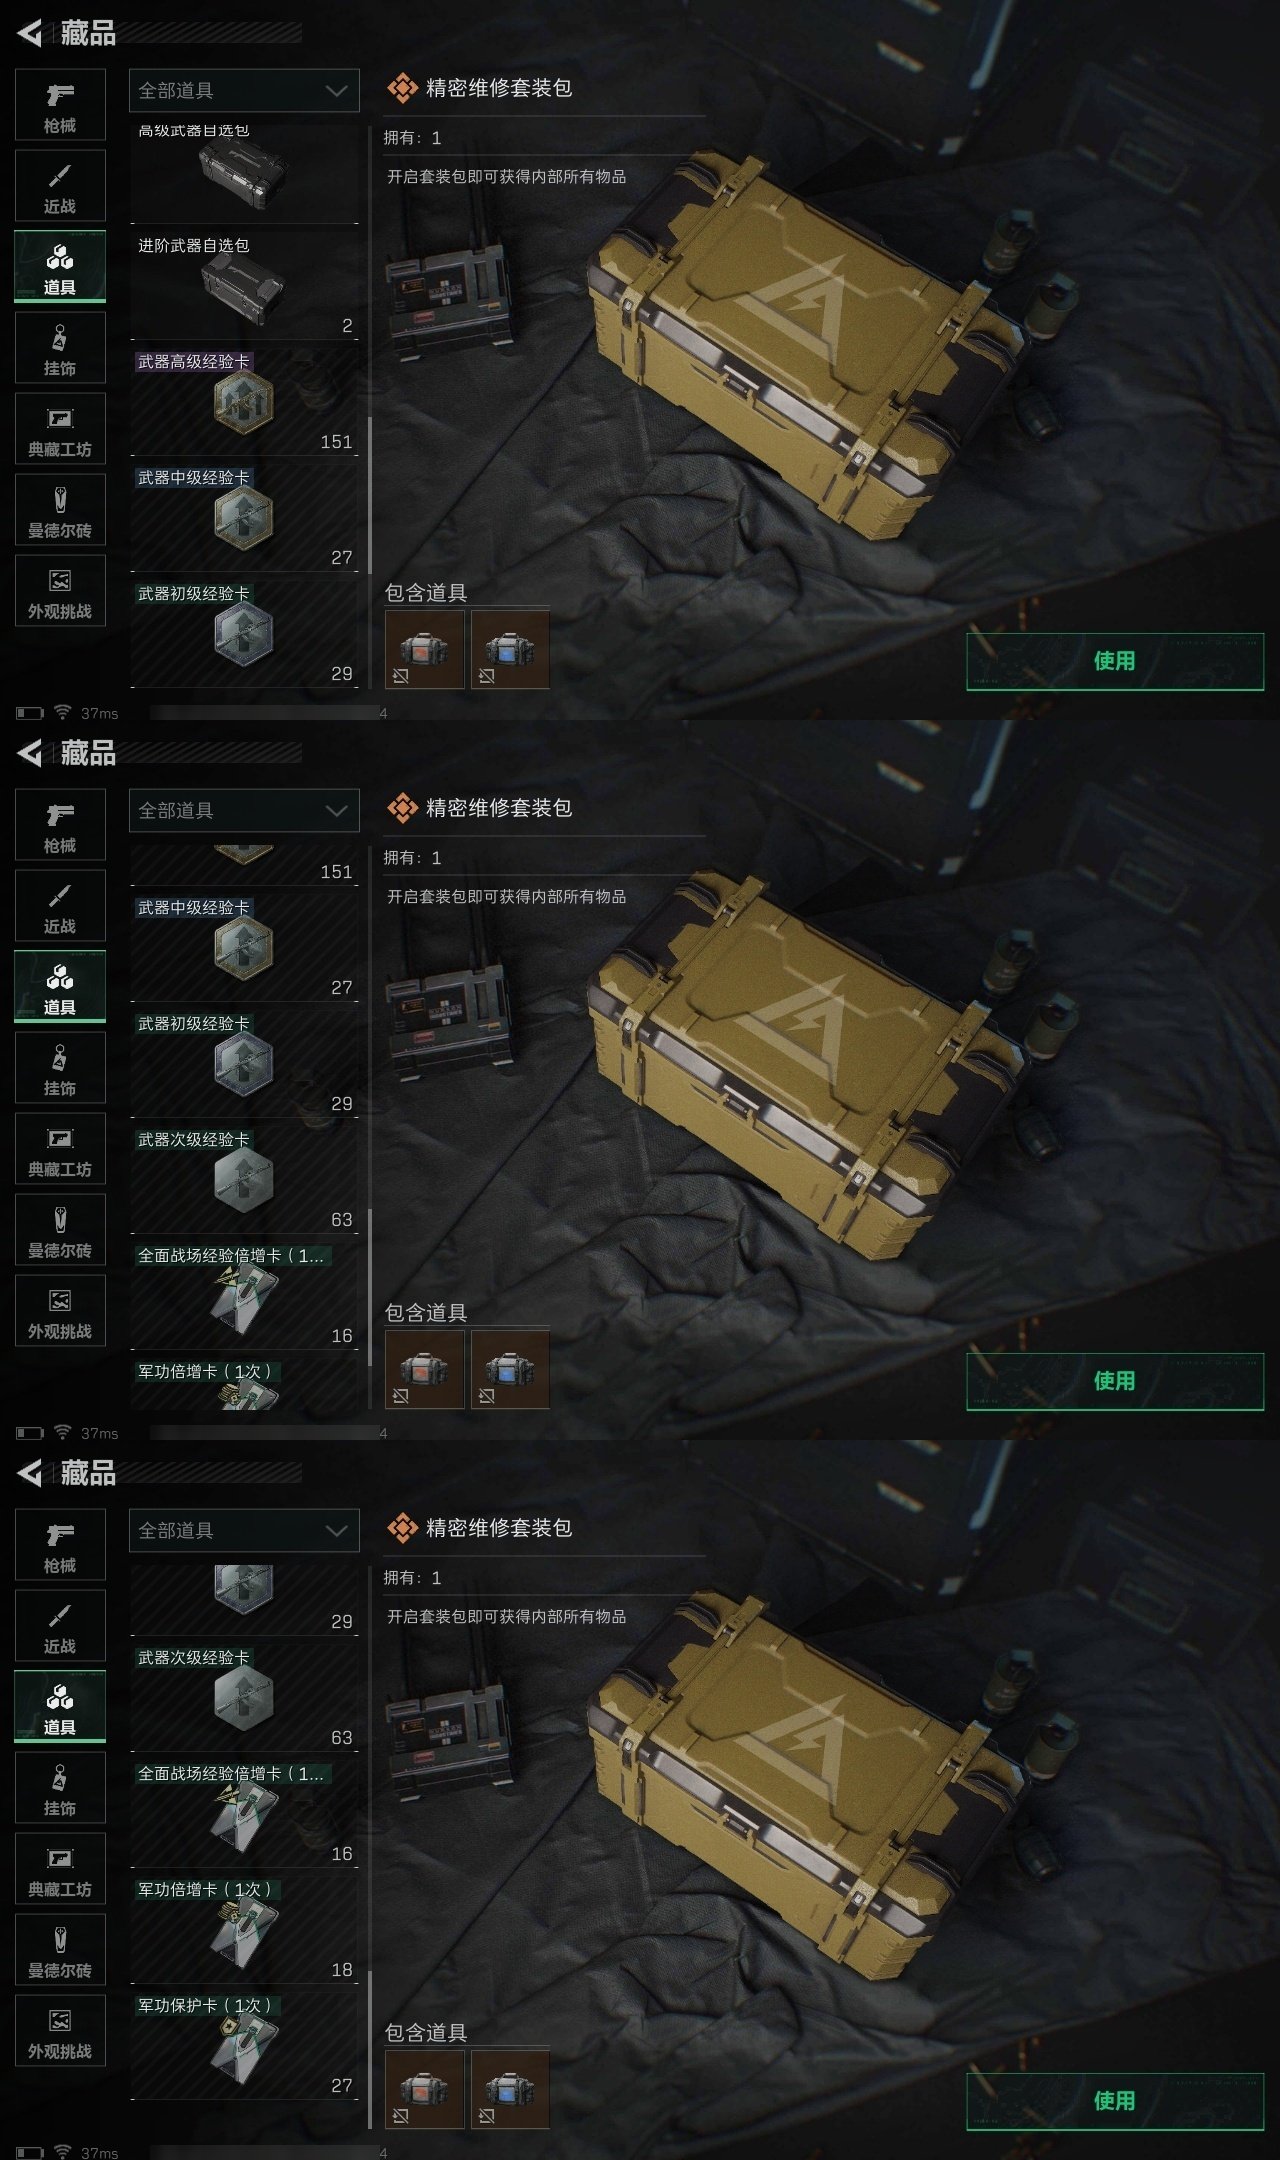Pick 军功倍增卡 item showing count 18
The image size is (1280, 2160).
point(244,1930)
